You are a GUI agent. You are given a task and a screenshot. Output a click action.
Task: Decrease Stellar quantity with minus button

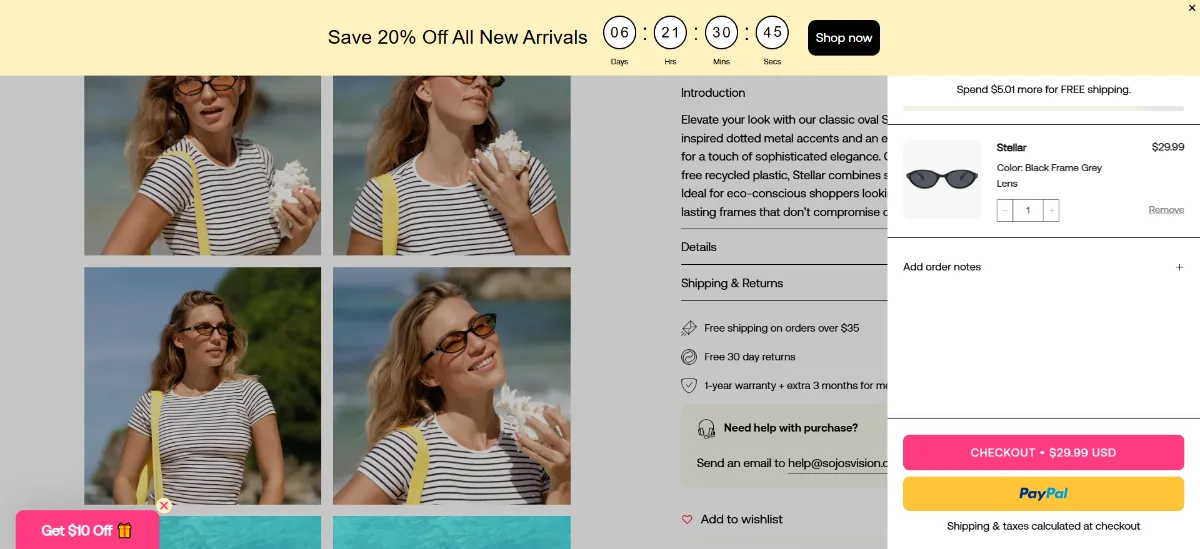pos(1005,210)
